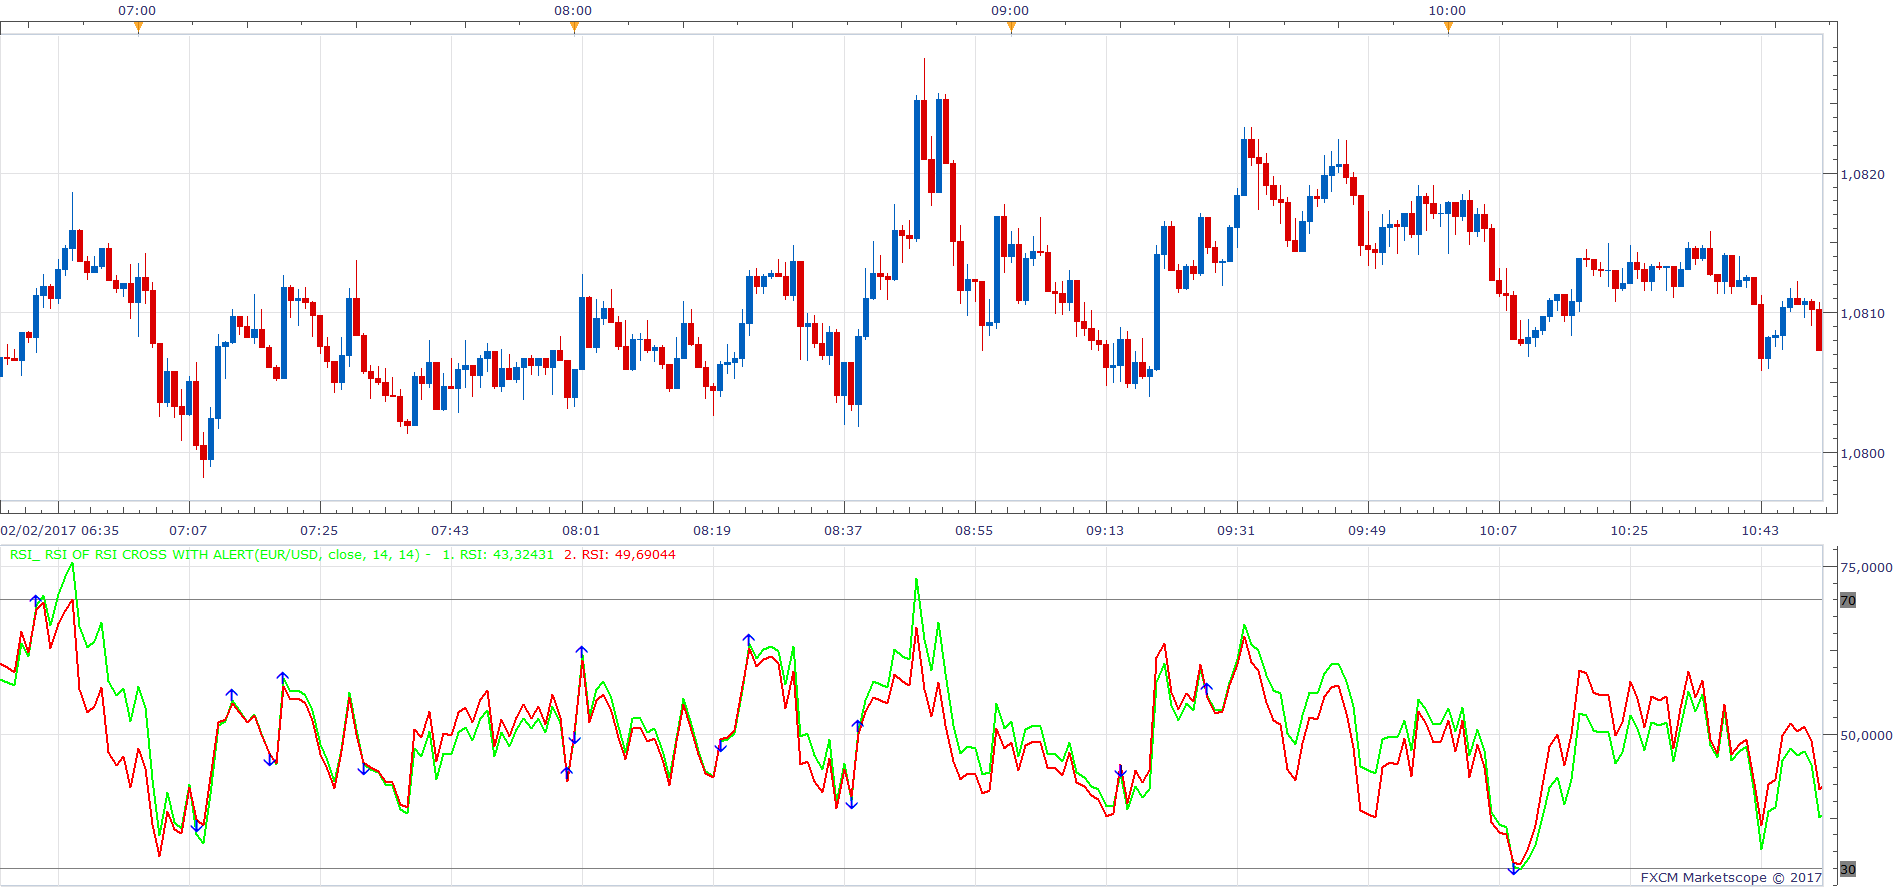Click the red '2. RSI: 49,69044' value
This screenshot has width=1903, height=887.
(x=619, y=554)
